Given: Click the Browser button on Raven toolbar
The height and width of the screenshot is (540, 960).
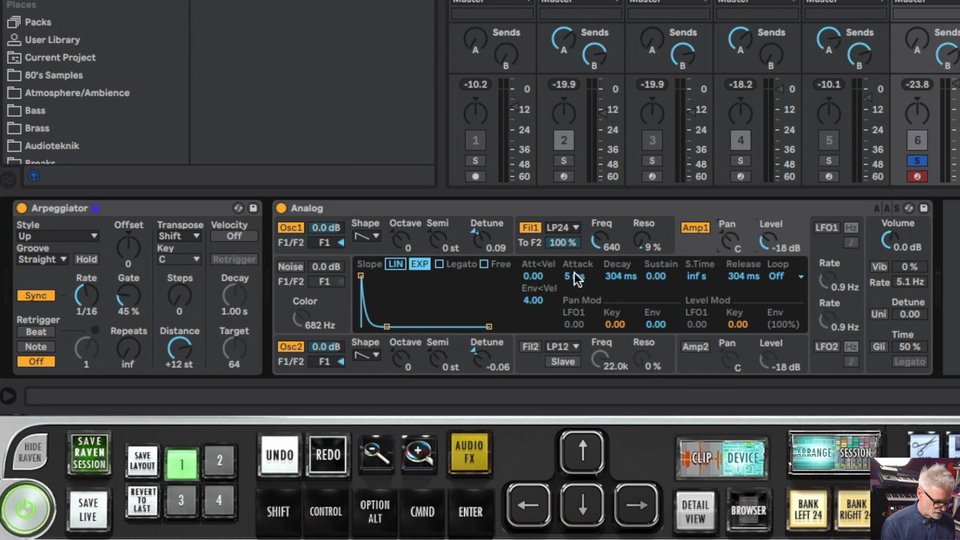Looking at the screenshot, I should coord(748,510).
